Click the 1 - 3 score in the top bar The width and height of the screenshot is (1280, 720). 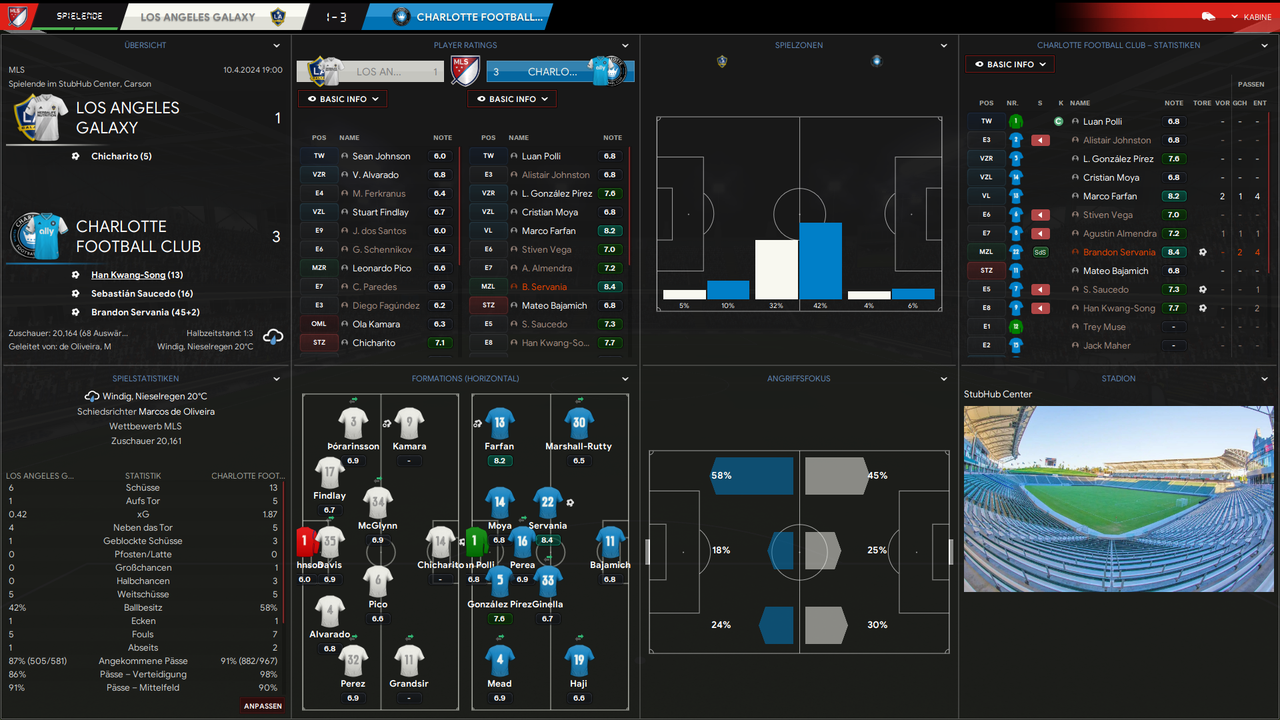click(337, 17)
